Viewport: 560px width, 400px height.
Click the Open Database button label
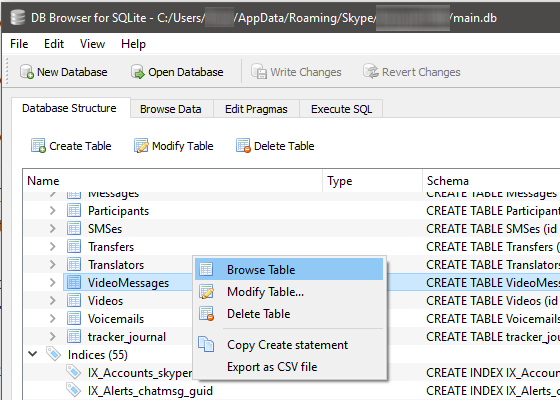tap(186, 72)
